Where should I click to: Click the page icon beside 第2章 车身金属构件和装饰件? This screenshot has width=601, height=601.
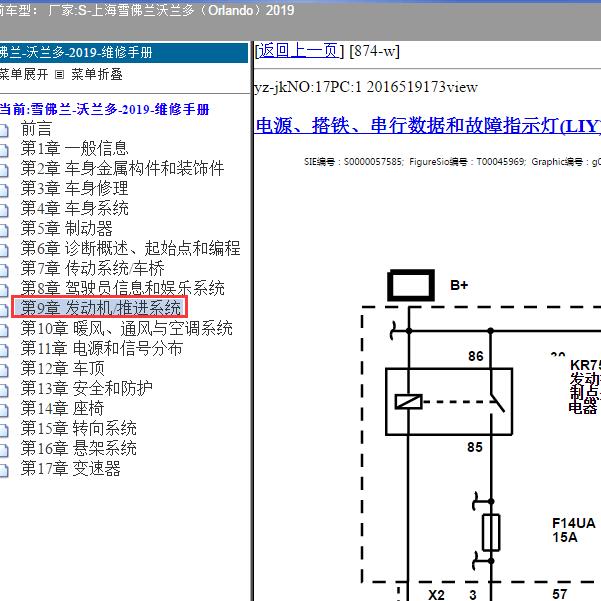(x=4, y=170)
